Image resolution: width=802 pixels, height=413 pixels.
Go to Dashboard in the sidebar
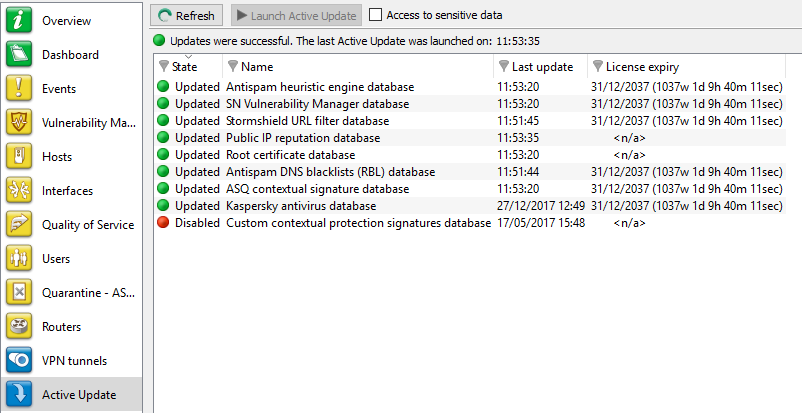(70, 54)
